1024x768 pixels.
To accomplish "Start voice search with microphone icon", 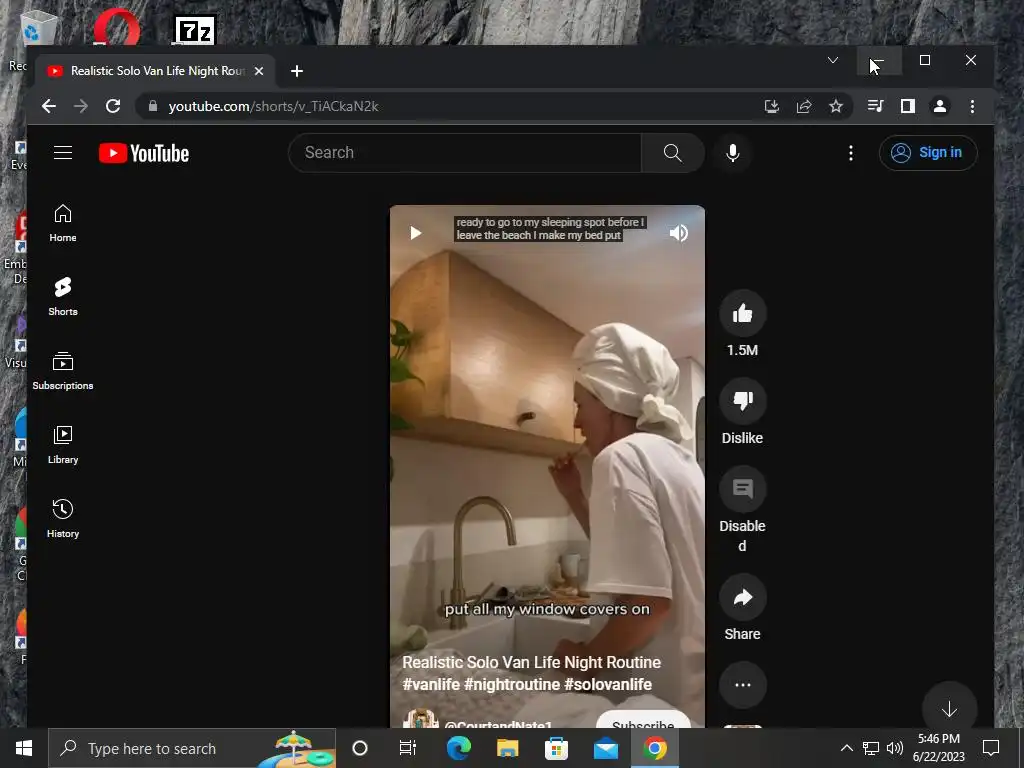I will click(733, 153).
